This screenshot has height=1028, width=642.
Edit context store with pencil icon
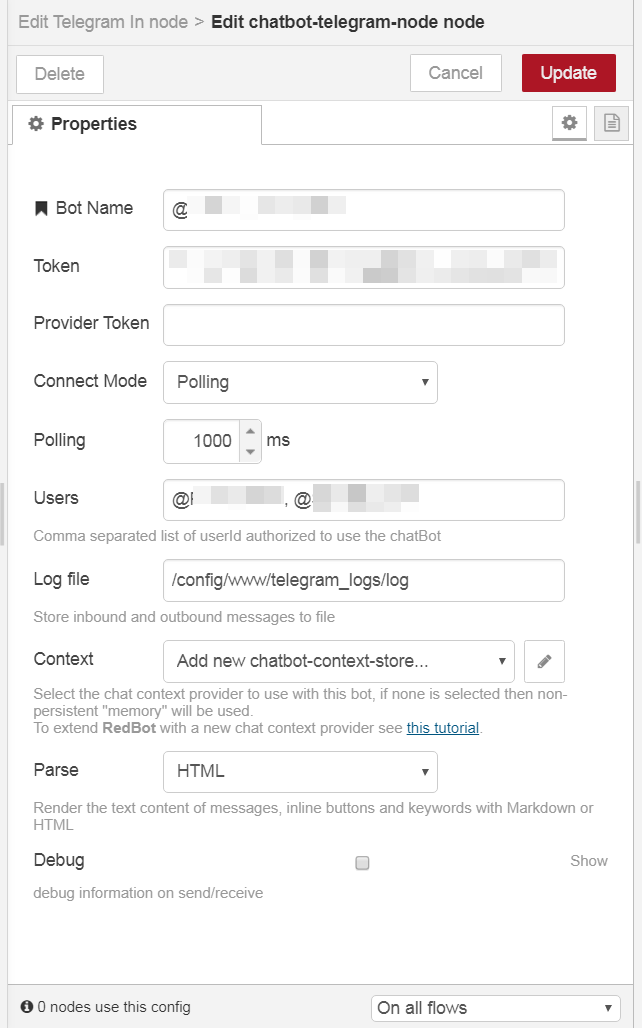544,661
